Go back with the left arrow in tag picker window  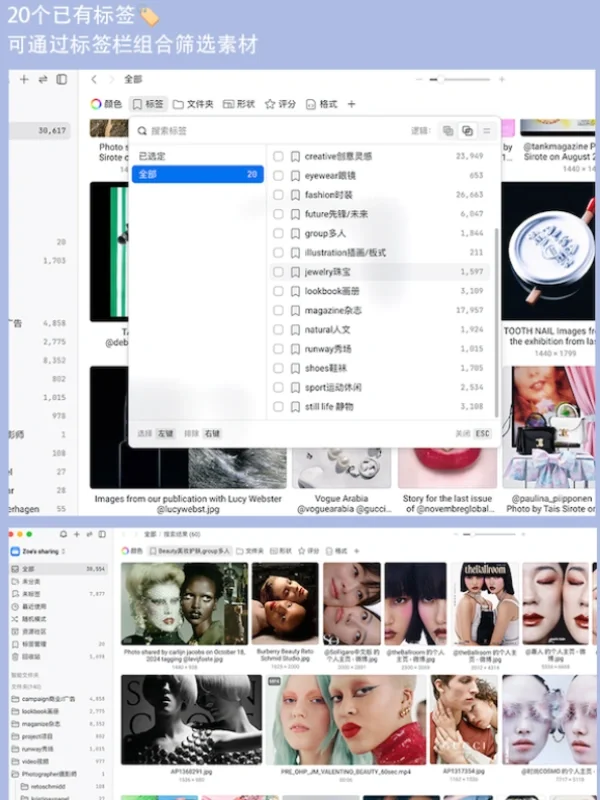click(94, 79)
